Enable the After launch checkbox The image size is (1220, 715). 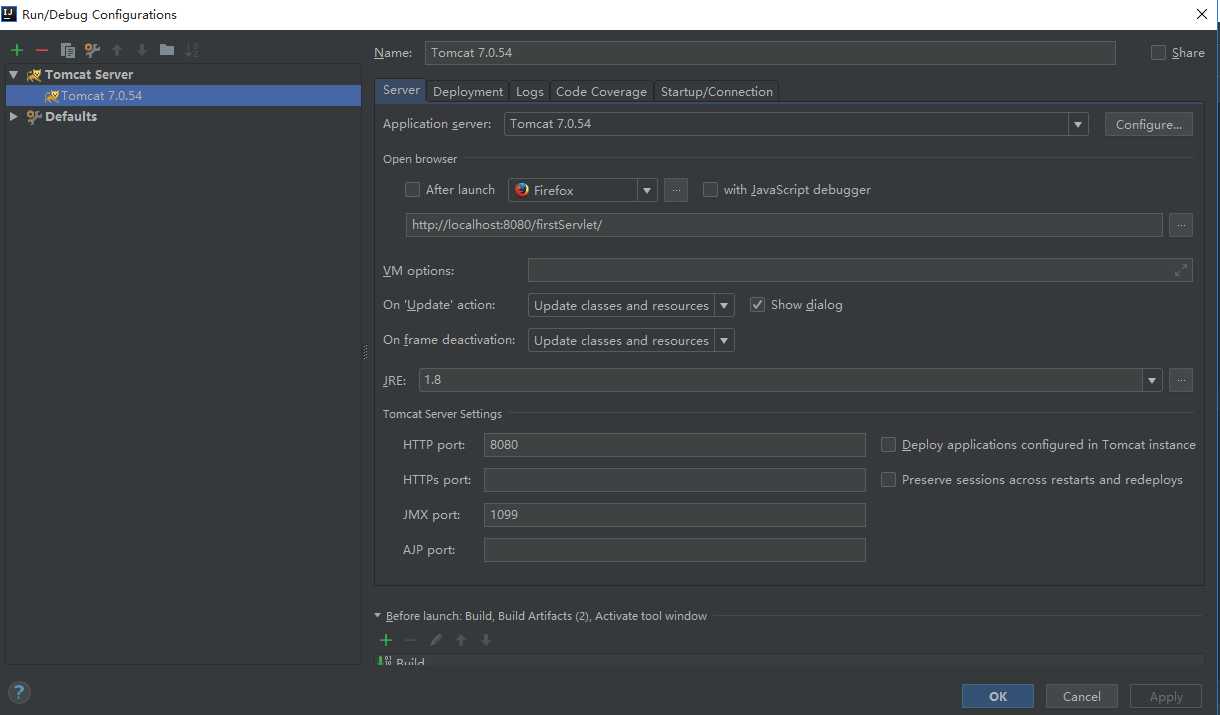point(412,190)
